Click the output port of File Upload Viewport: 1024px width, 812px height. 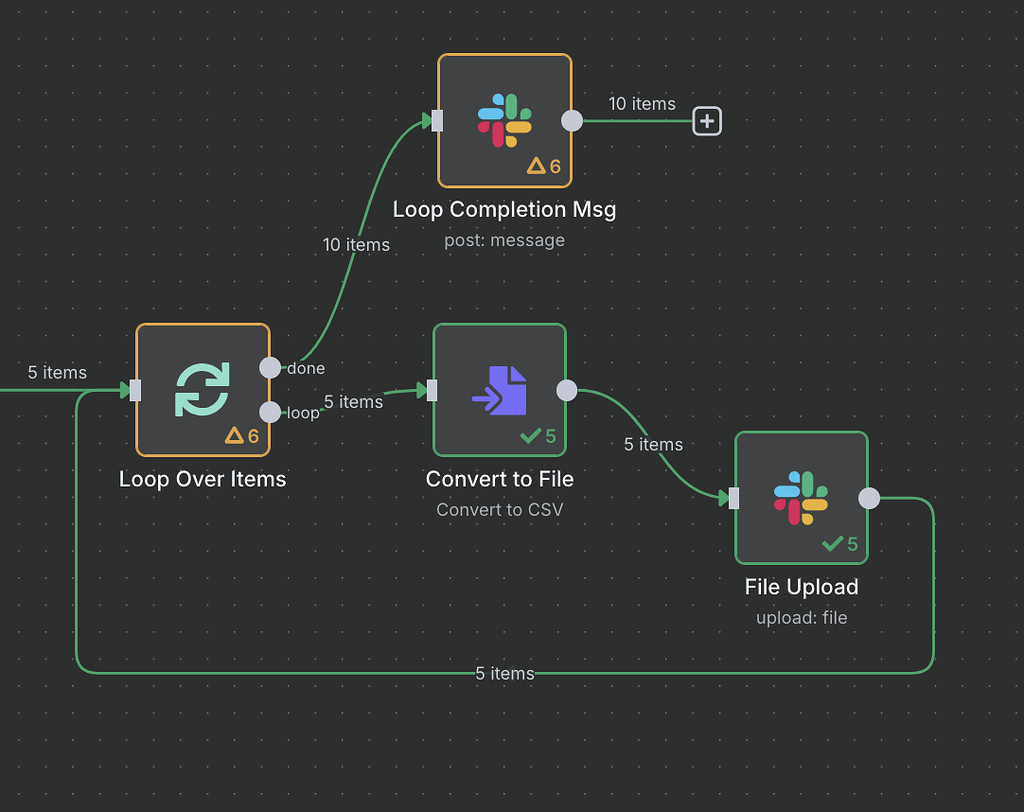click(869, 497)
